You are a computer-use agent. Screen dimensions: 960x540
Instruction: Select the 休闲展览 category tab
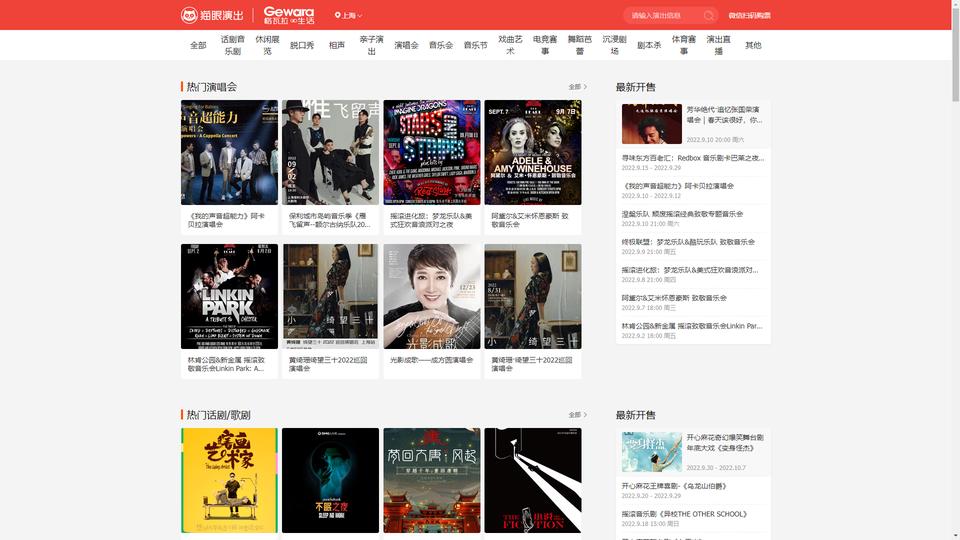point(268,45)
